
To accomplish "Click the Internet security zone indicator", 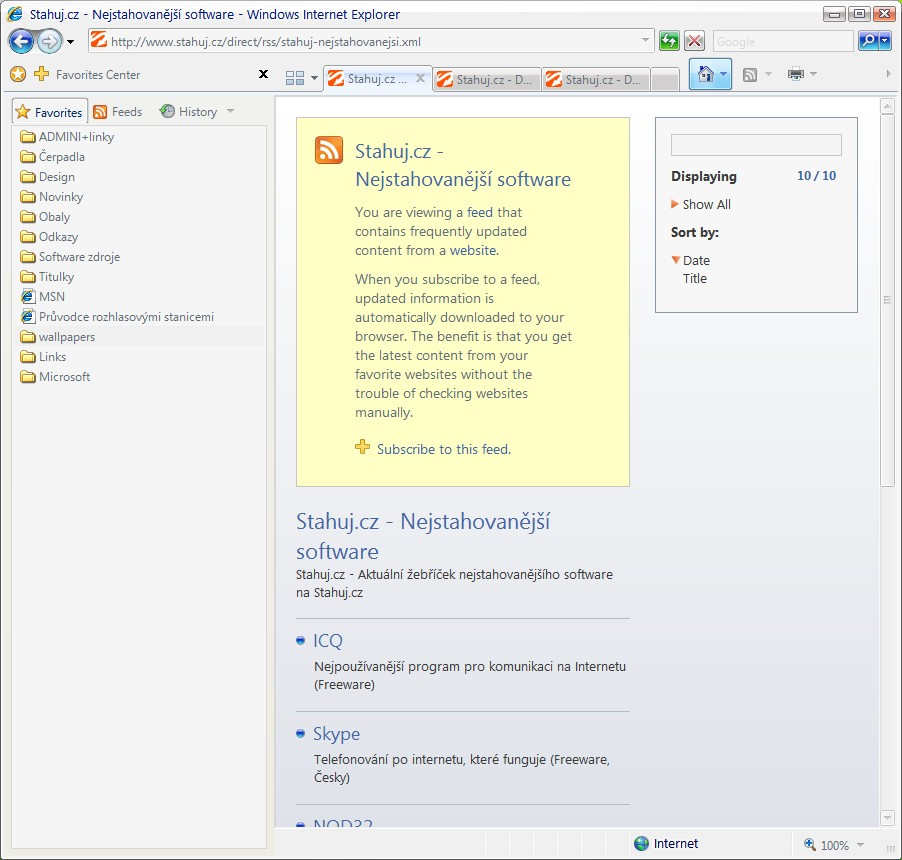I will [666, 843].
